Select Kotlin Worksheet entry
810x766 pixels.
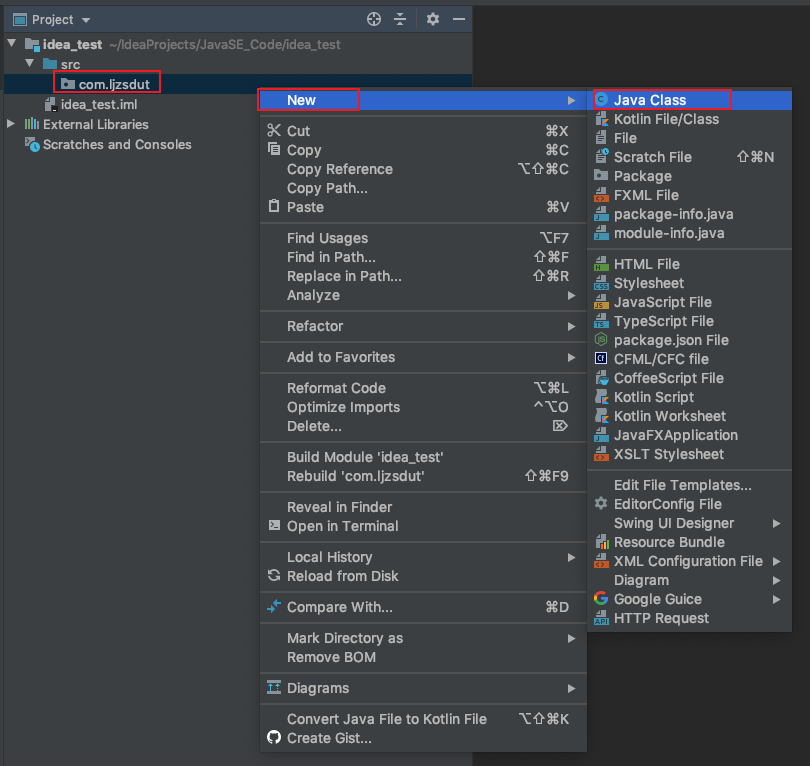pos(690,416)
